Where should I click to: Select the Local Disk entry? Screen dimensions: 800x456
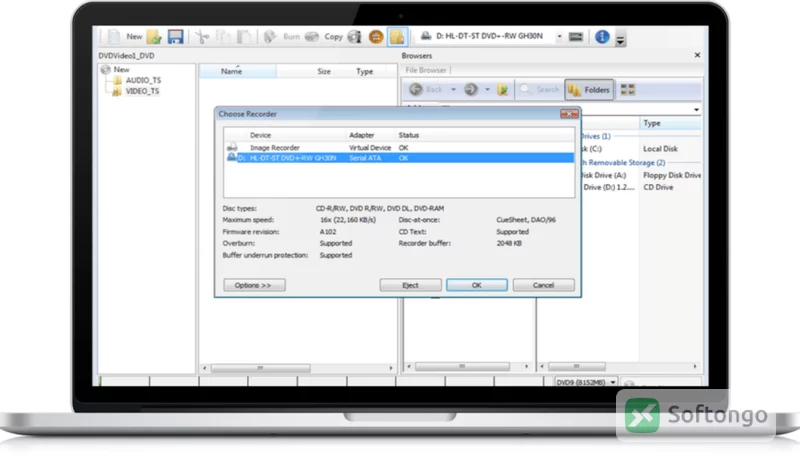pyautogui.click(x=660, y=149)
